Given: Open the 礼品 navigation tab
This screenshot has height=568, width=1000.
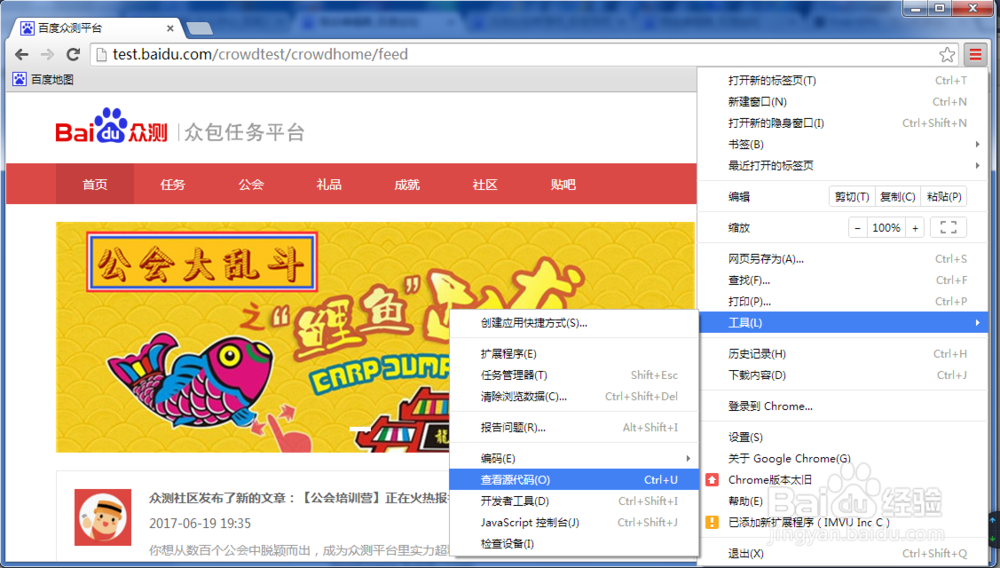Looking at the screenshot, I should pyautogui.click(x=329, y=184).
